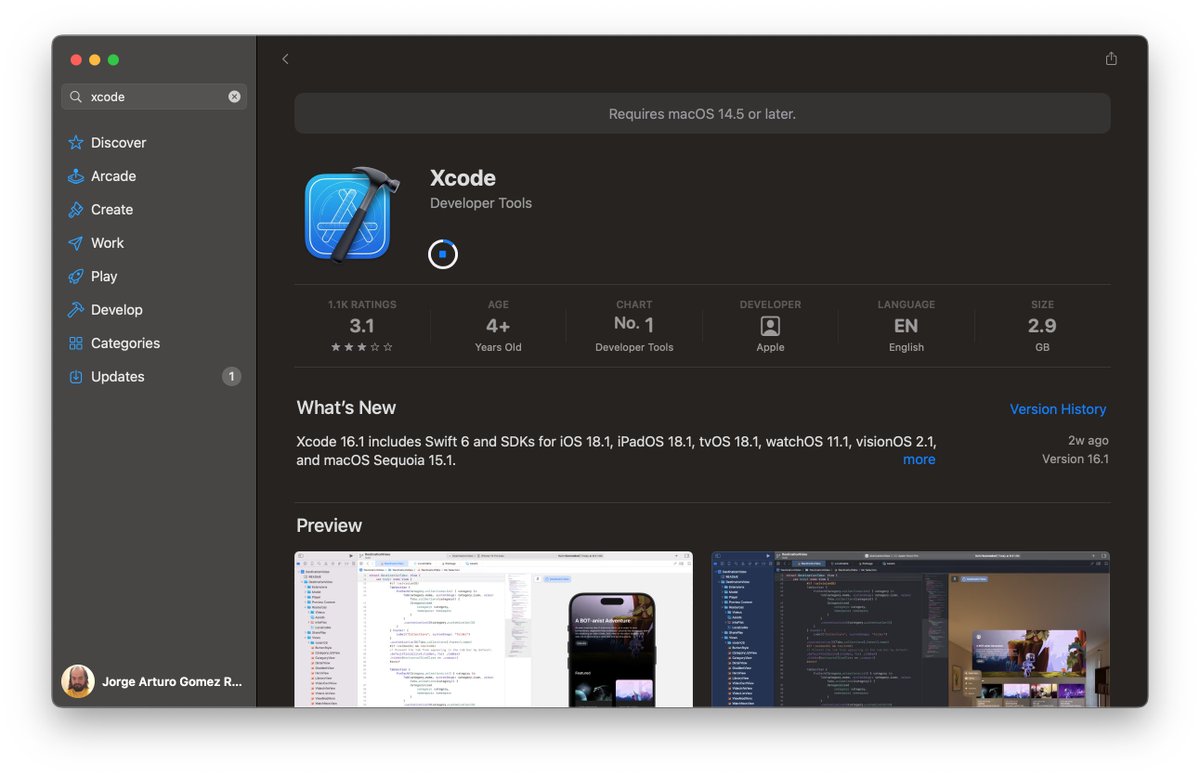Viewport: 1200px width, 776px height.
Task: Click into the xcode search field
Action: [x=154, y=97]
